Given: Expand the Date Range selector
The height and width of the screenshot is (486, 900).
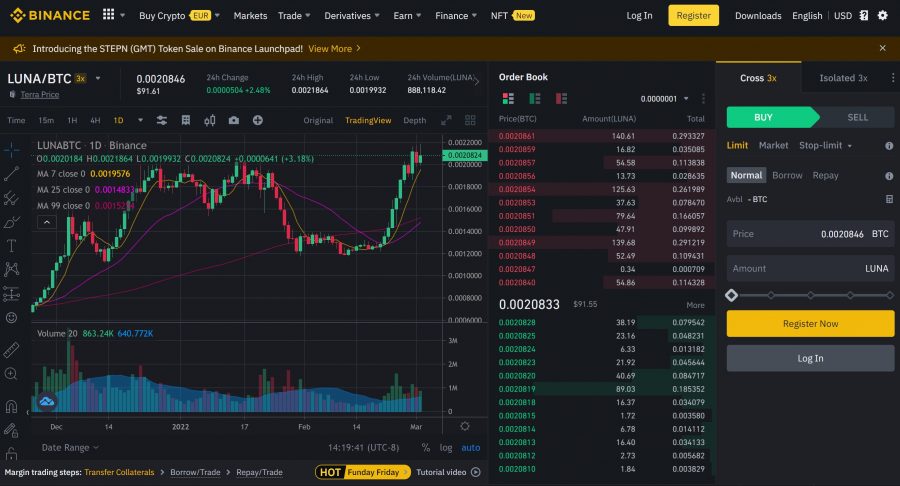Looking at the screenshot, I should (71, 448).
